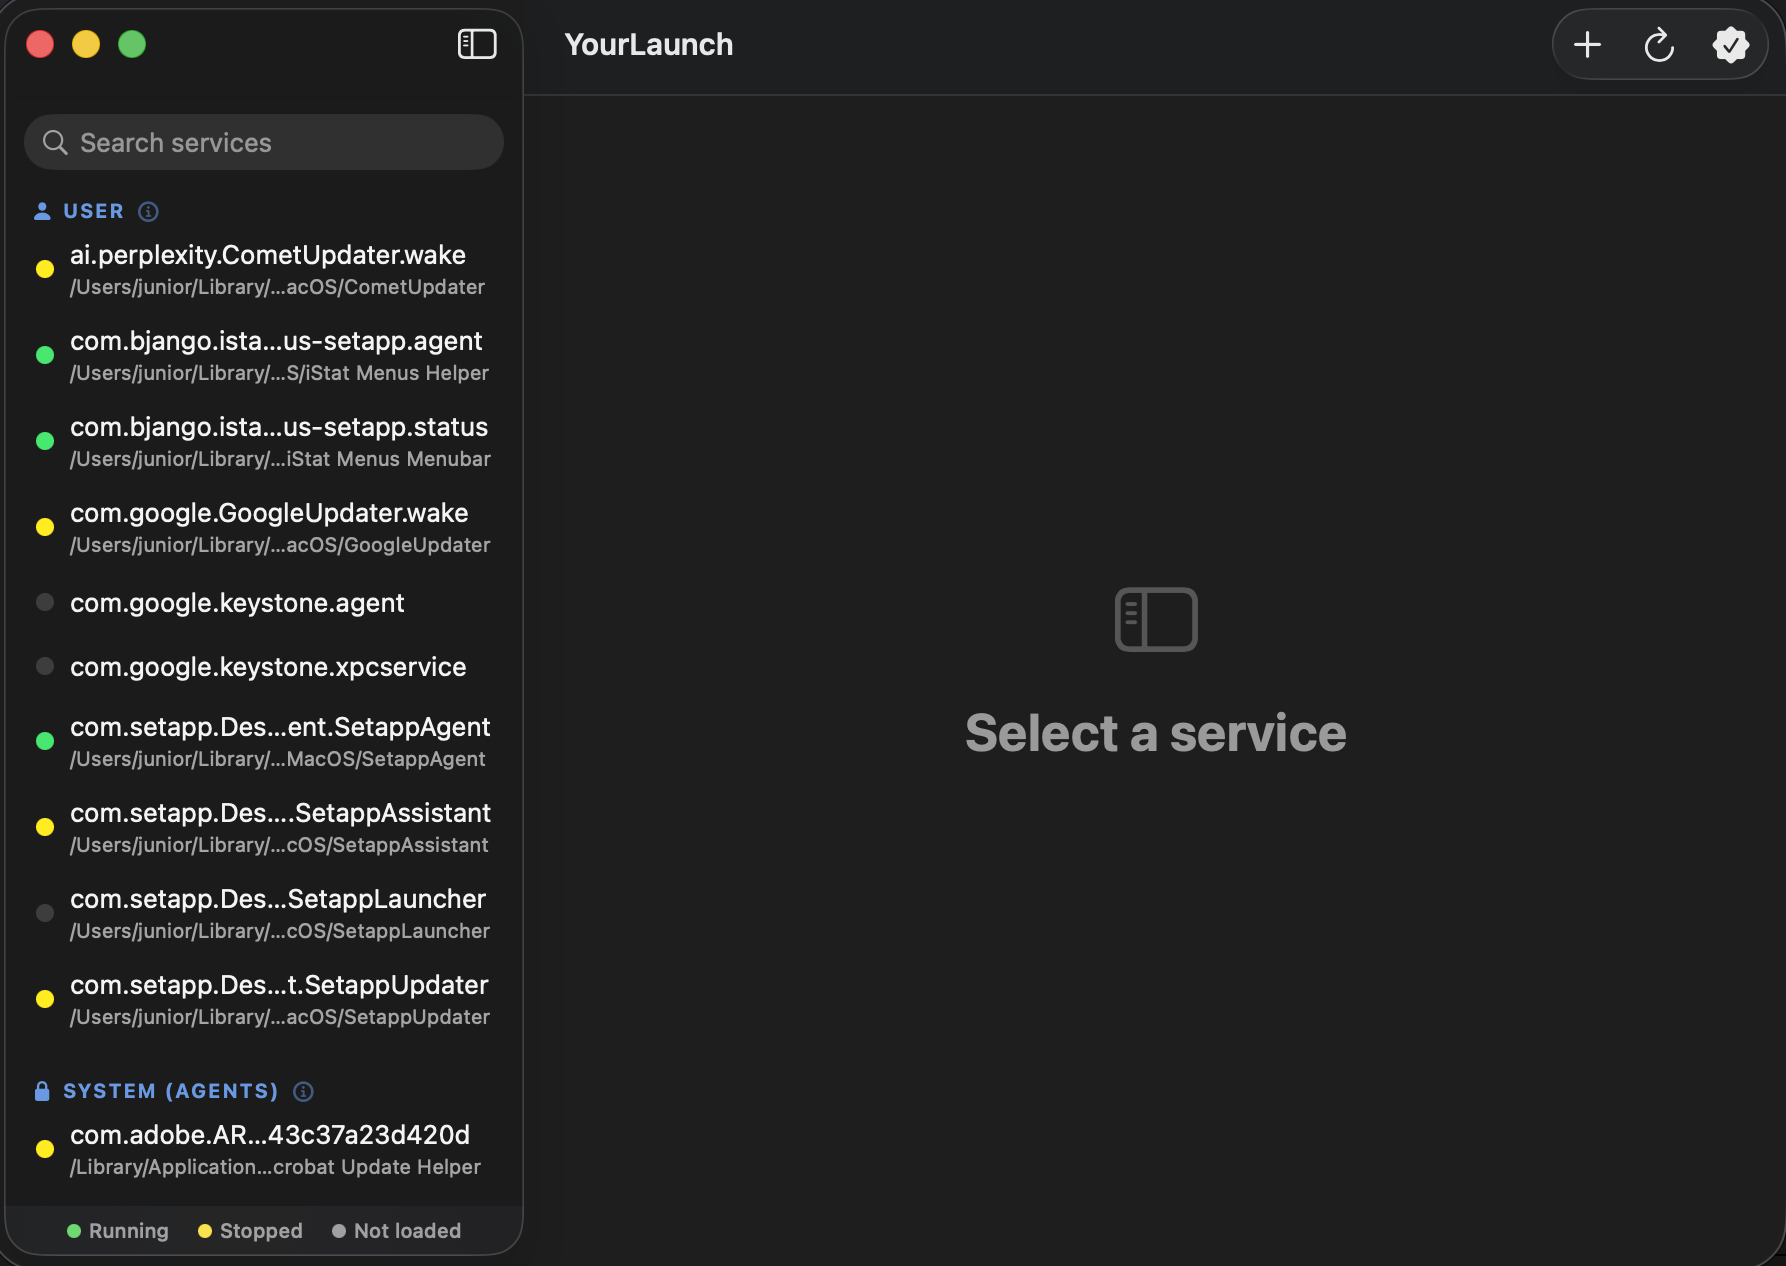This screenshot has height=1266, width=1786.
Task: Click the USER section header
Action: tap(93, 211)
